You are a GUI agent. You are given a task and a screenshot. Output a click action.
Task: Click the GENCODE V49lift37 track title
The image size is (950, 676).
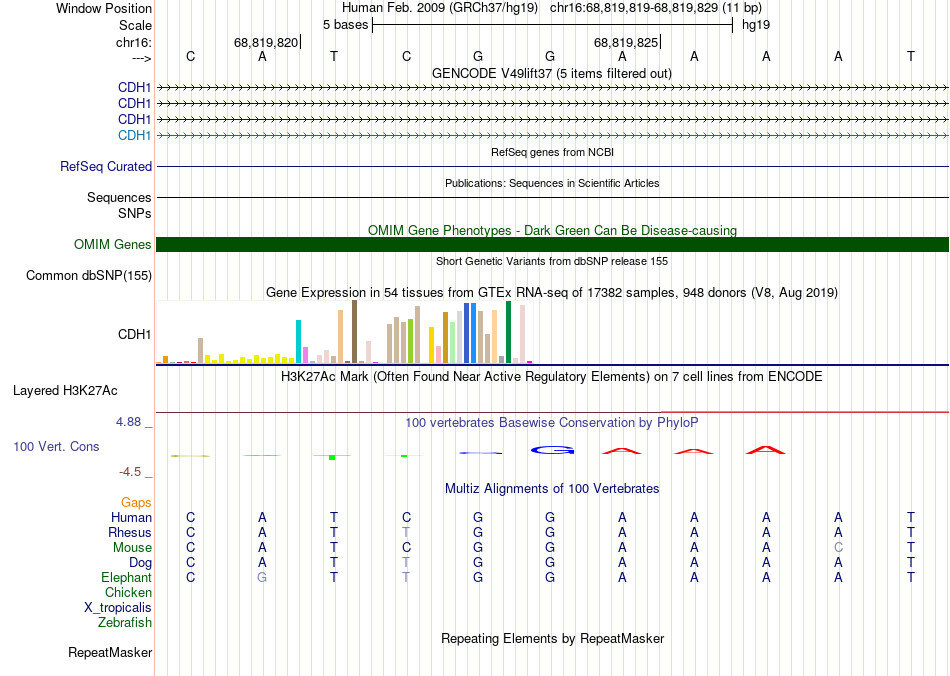click(x=552, y=73)
